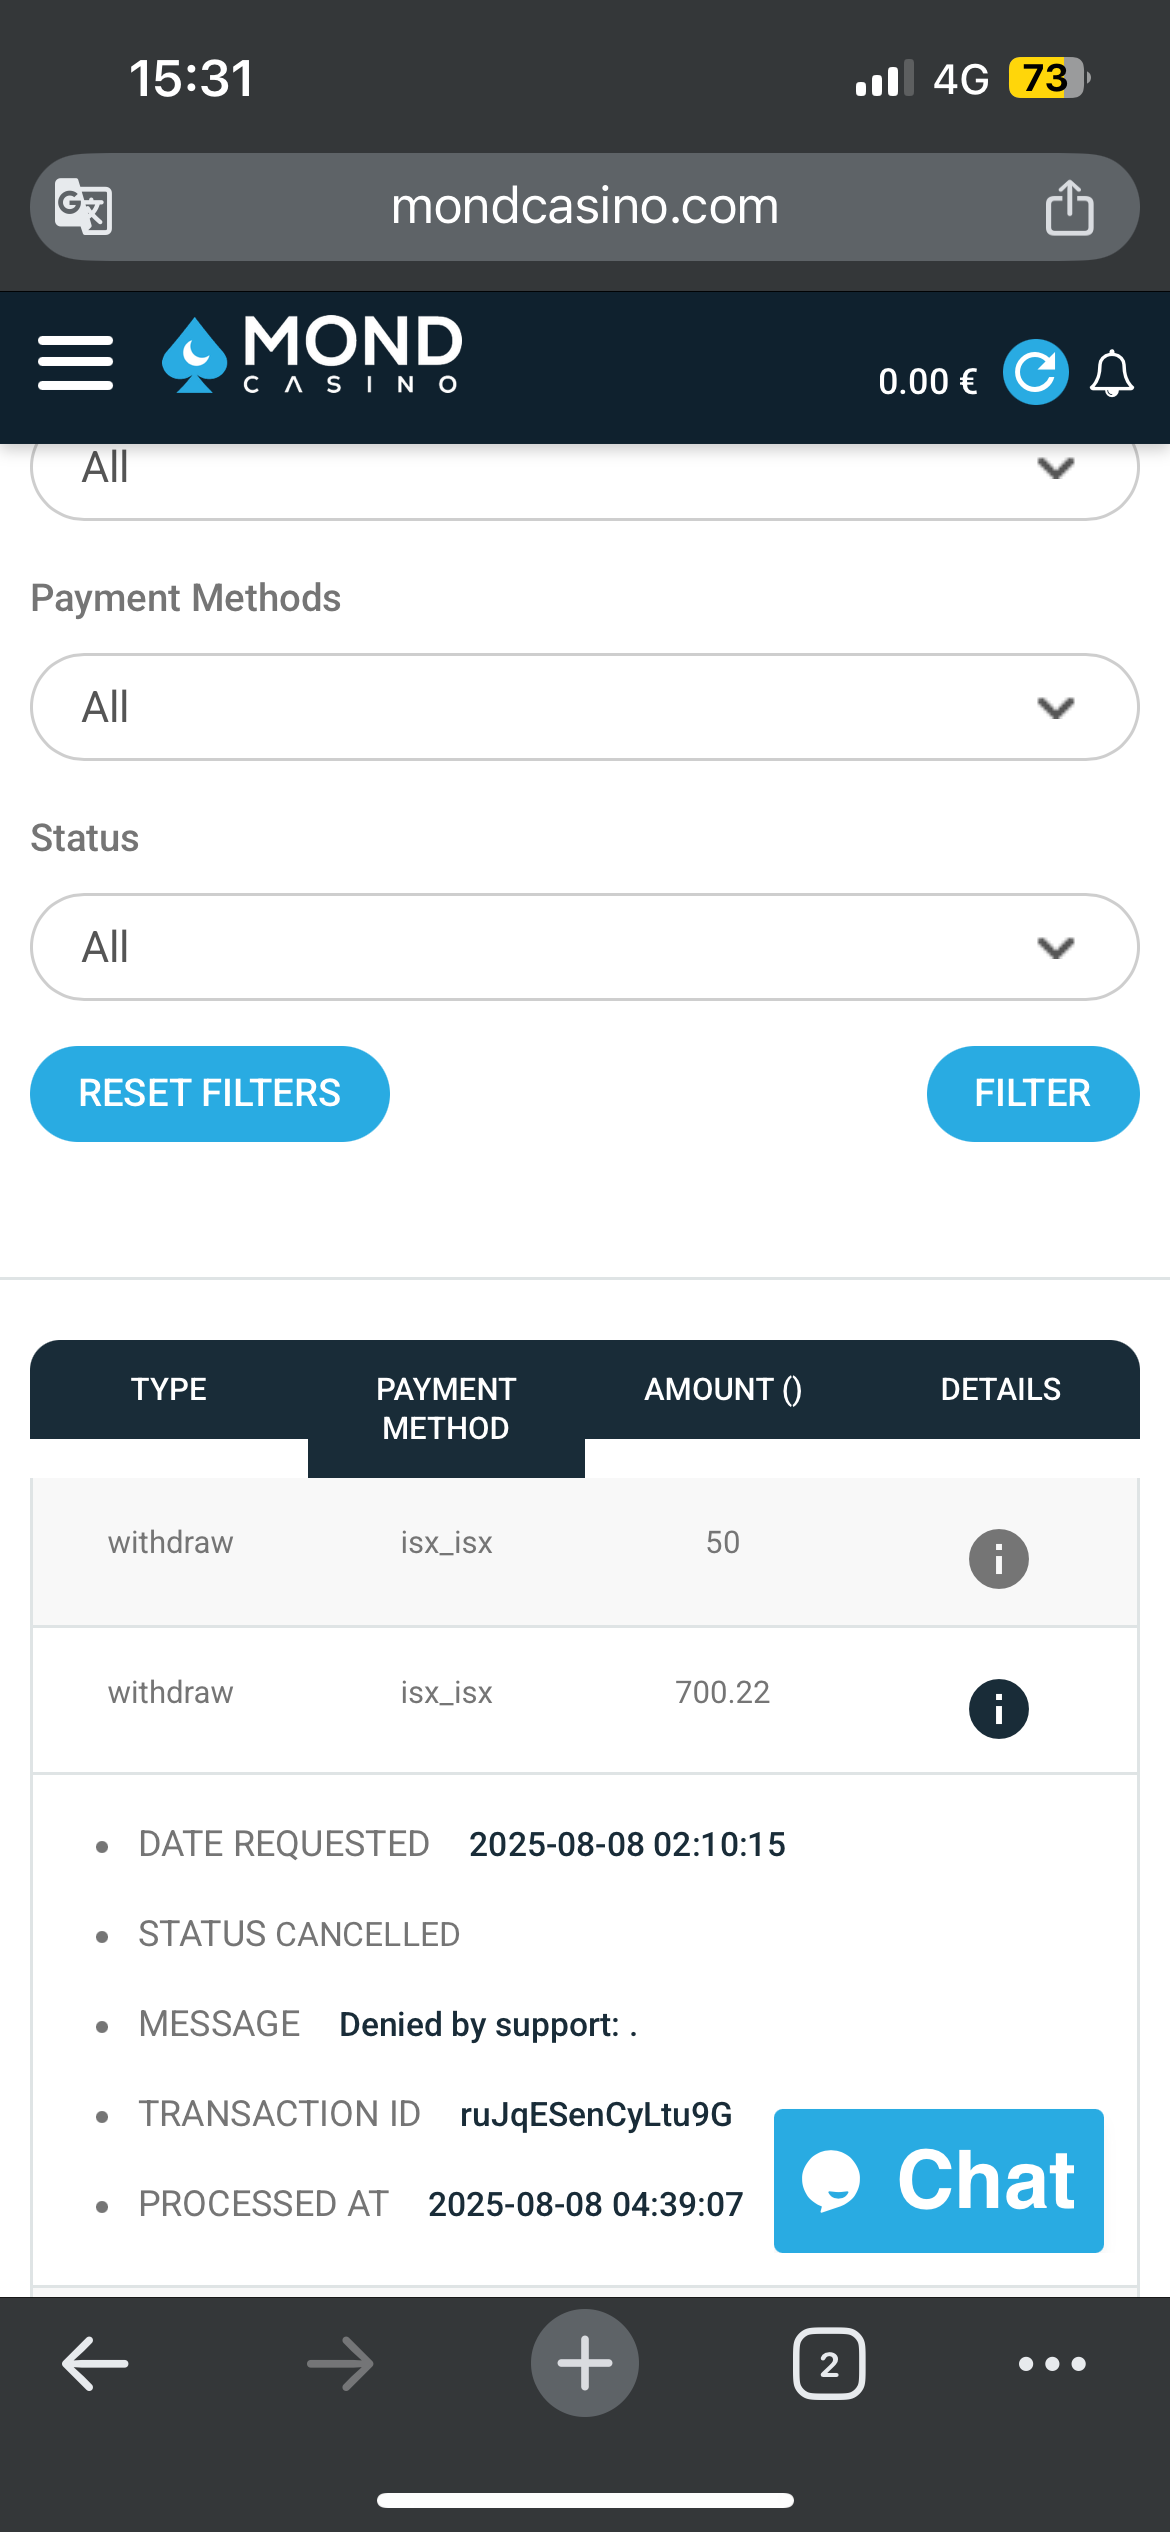The image size is (1170, 2532).
Task: Open a new browser tab
Action: point(584,2363)
